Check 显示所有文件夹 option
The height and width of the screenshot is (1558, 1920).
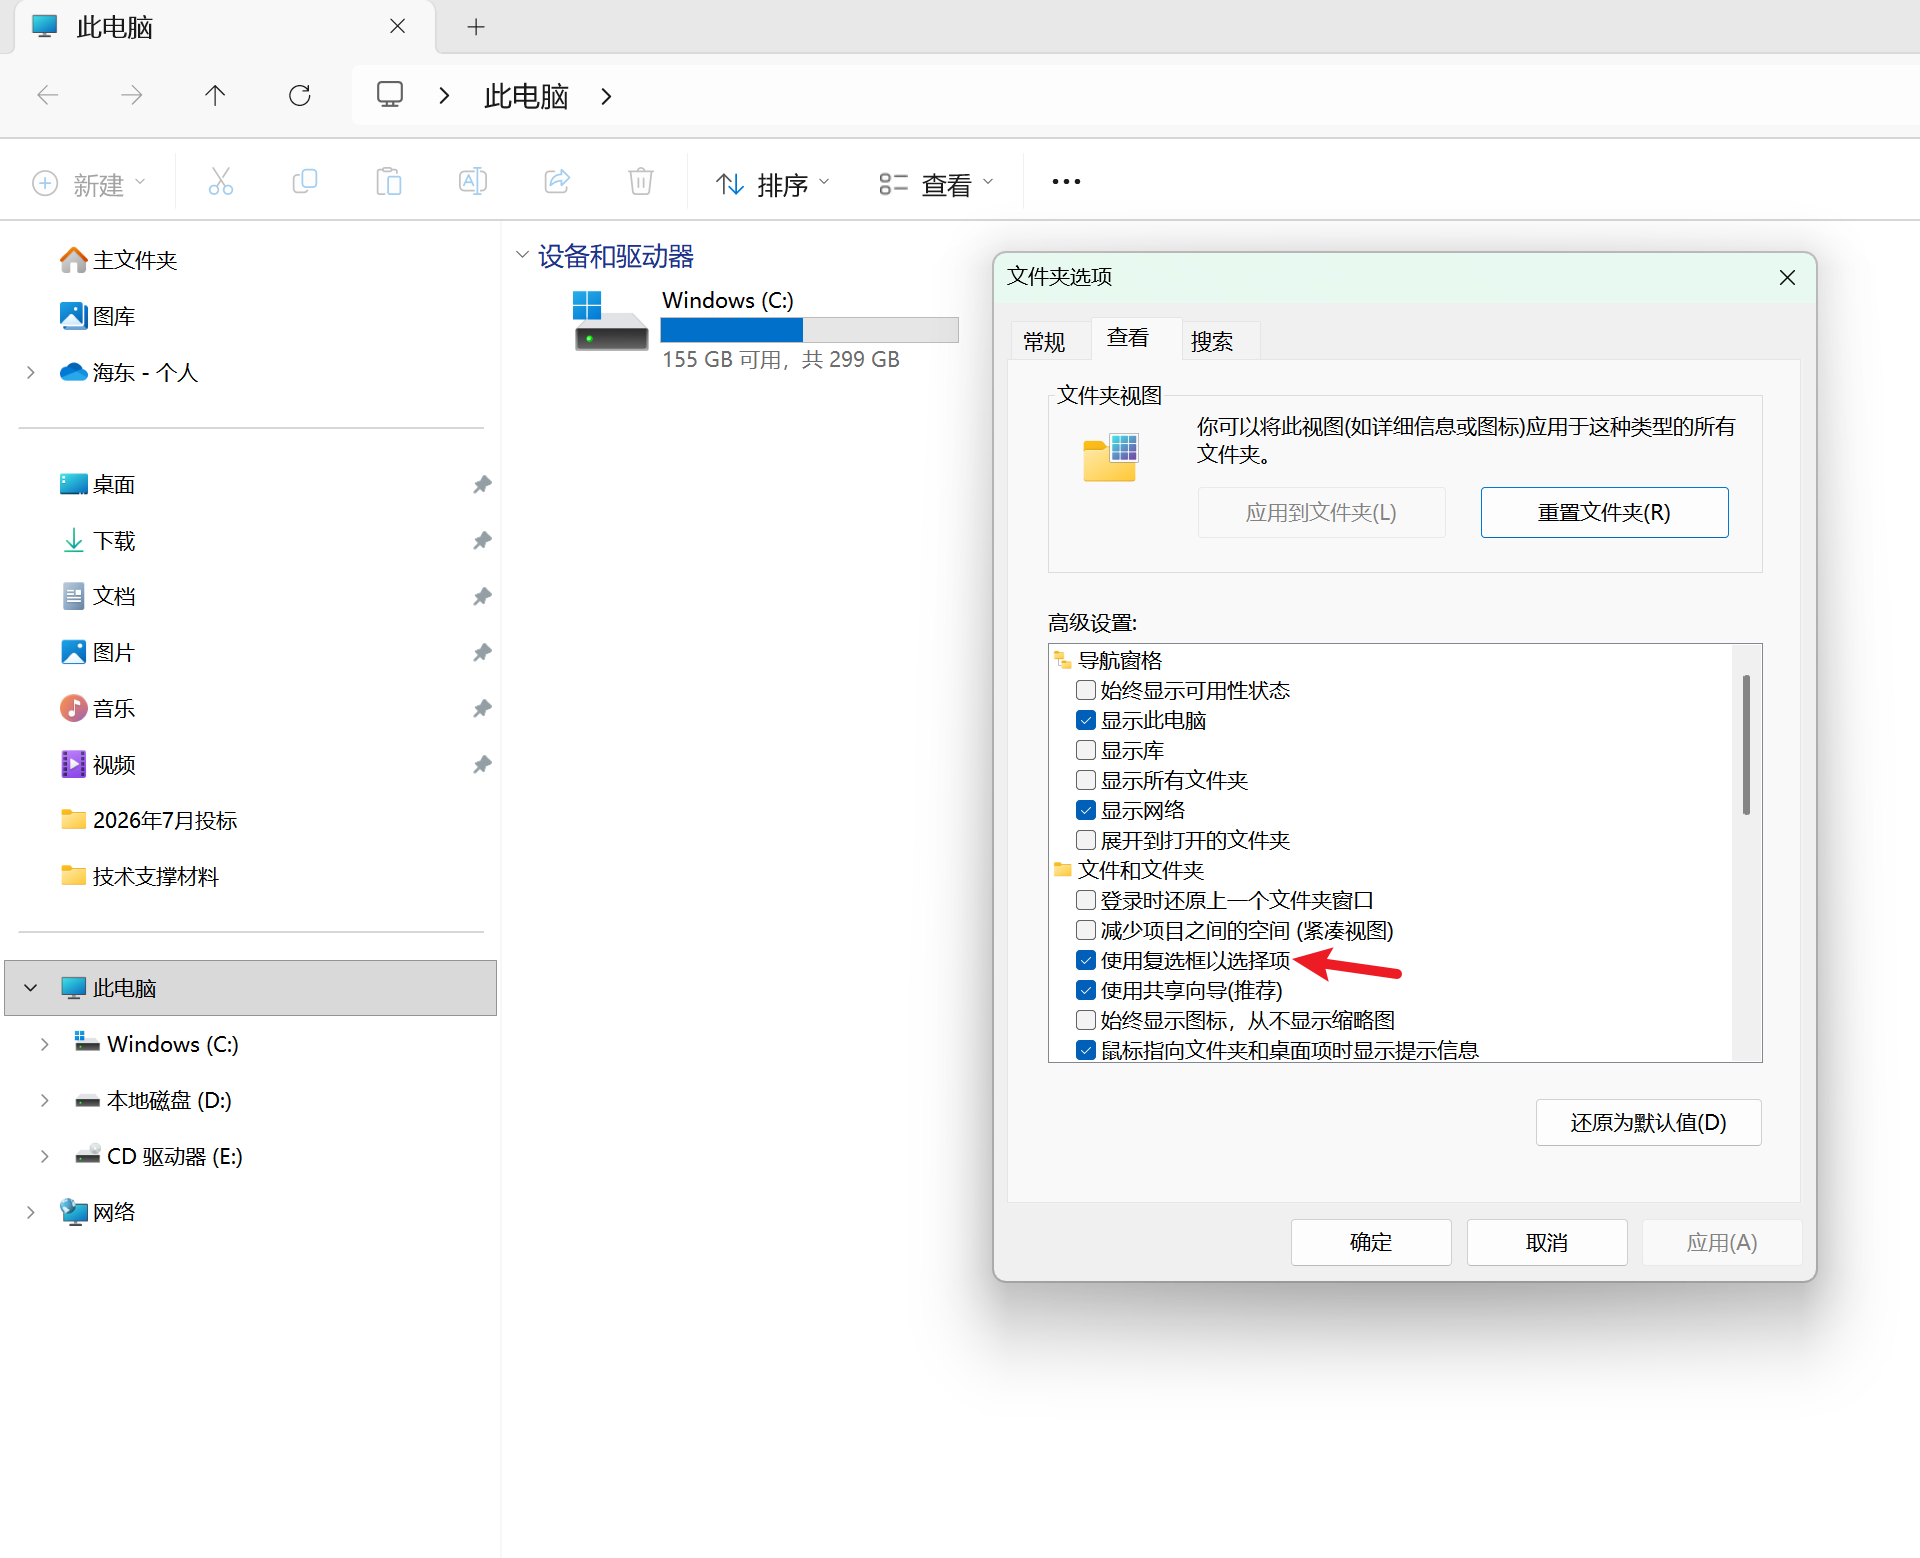[1086, 781]
